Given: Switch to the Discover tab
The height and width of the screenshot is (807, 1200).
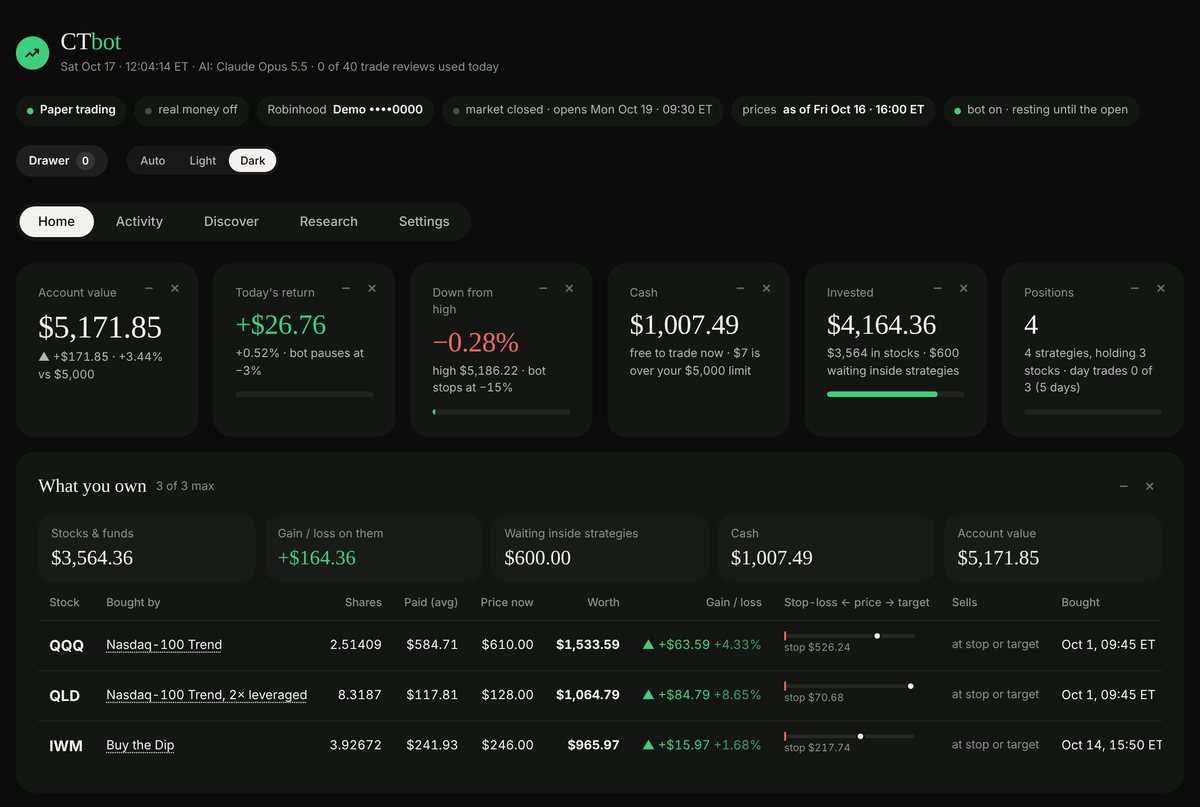Looking at the screenshot, I should tap(231, 222).
